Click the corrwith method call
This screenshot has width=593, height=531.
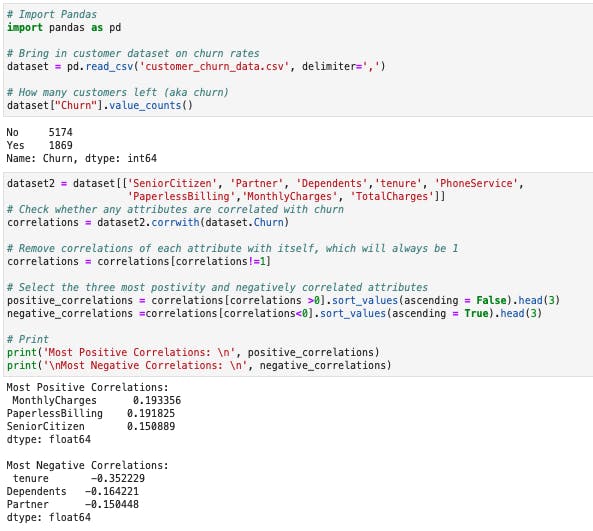point(175,222)
